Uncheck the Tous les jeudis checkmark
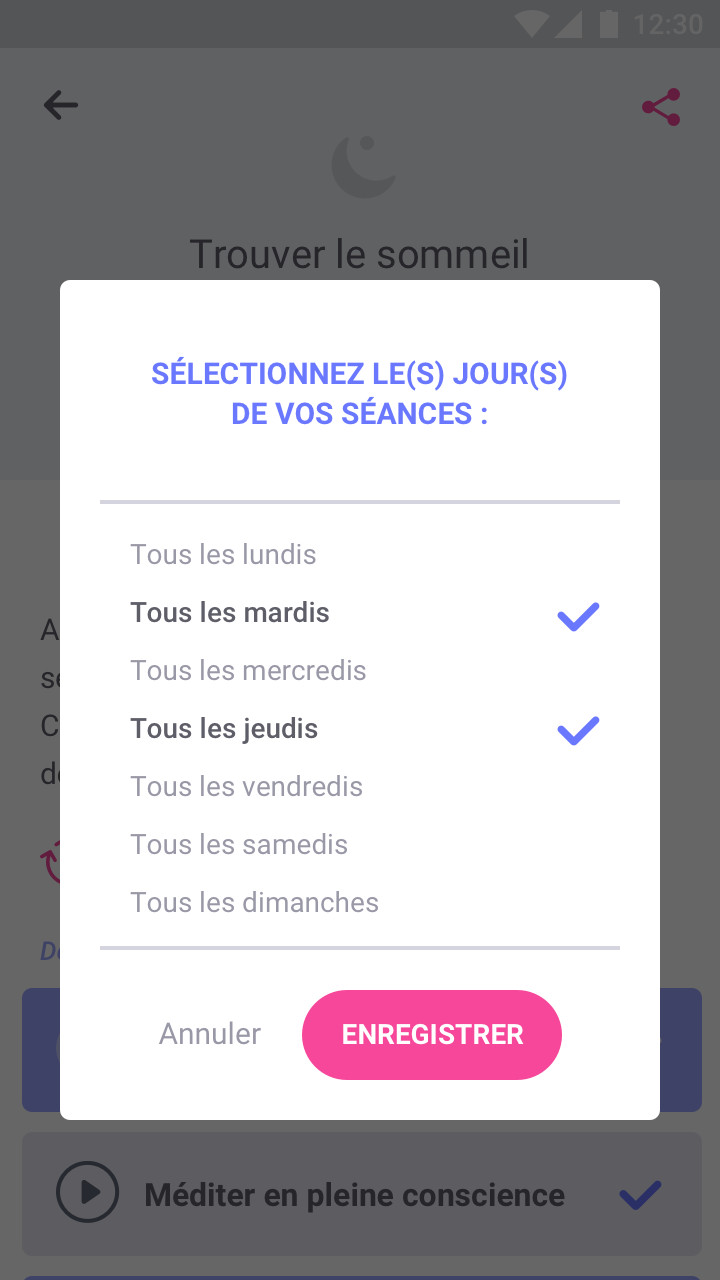Viewport: 720px width, 1280px height. click(x=578, y=731)
